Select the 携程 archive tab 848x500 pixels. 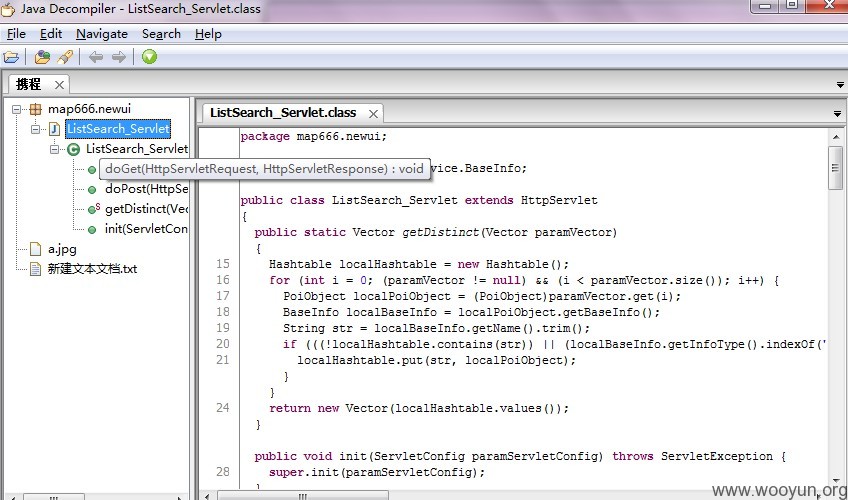click(29, 84)
